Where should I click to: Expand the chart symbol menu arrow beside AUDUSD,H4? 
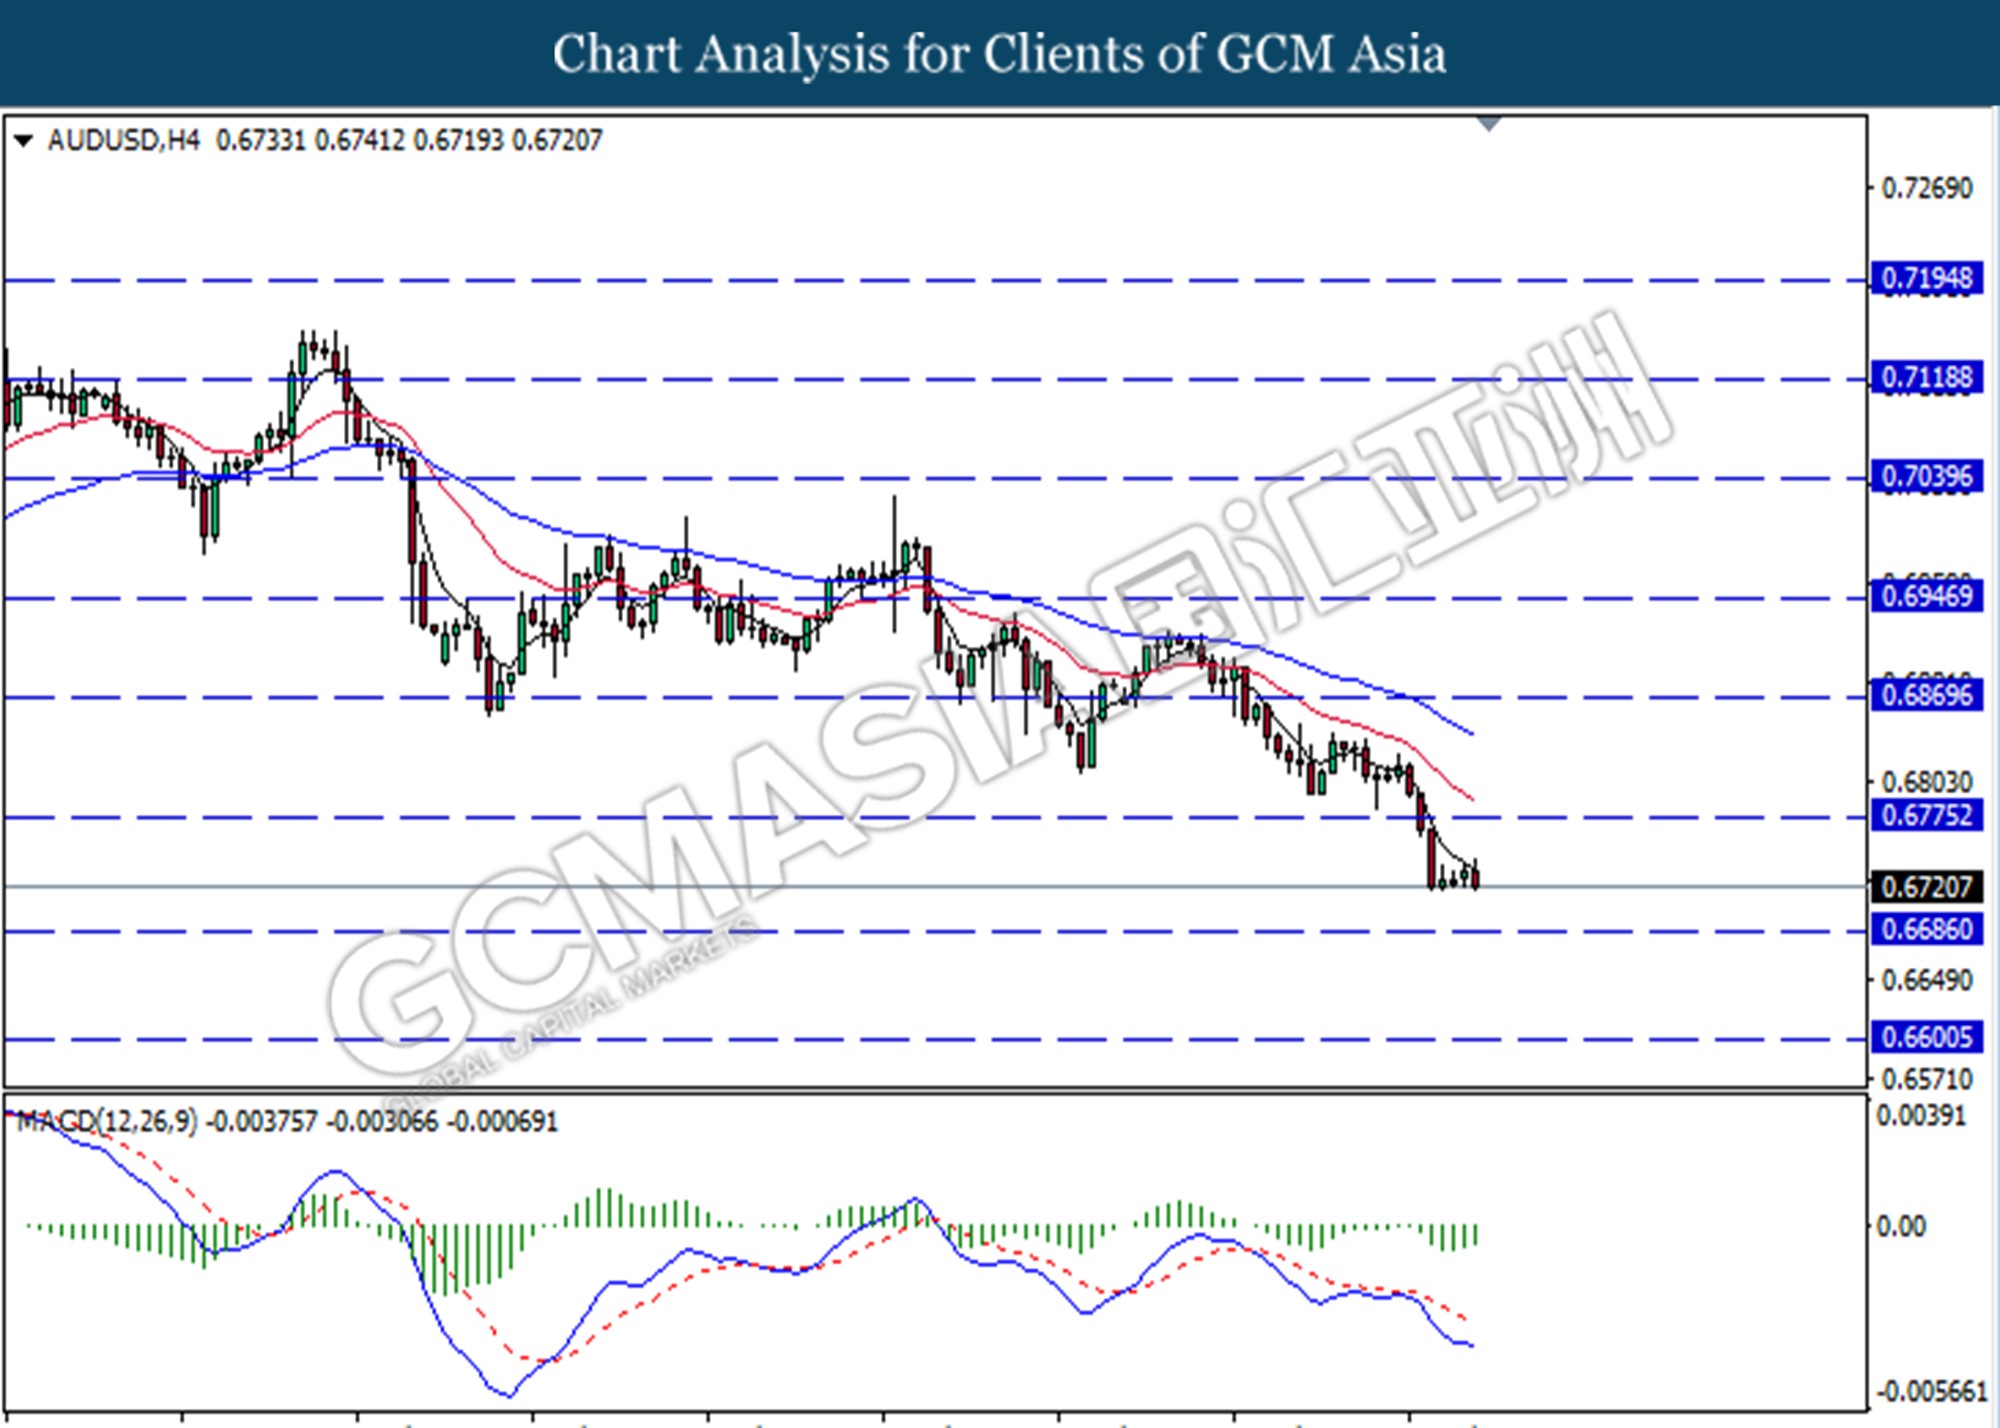[24, 141]
